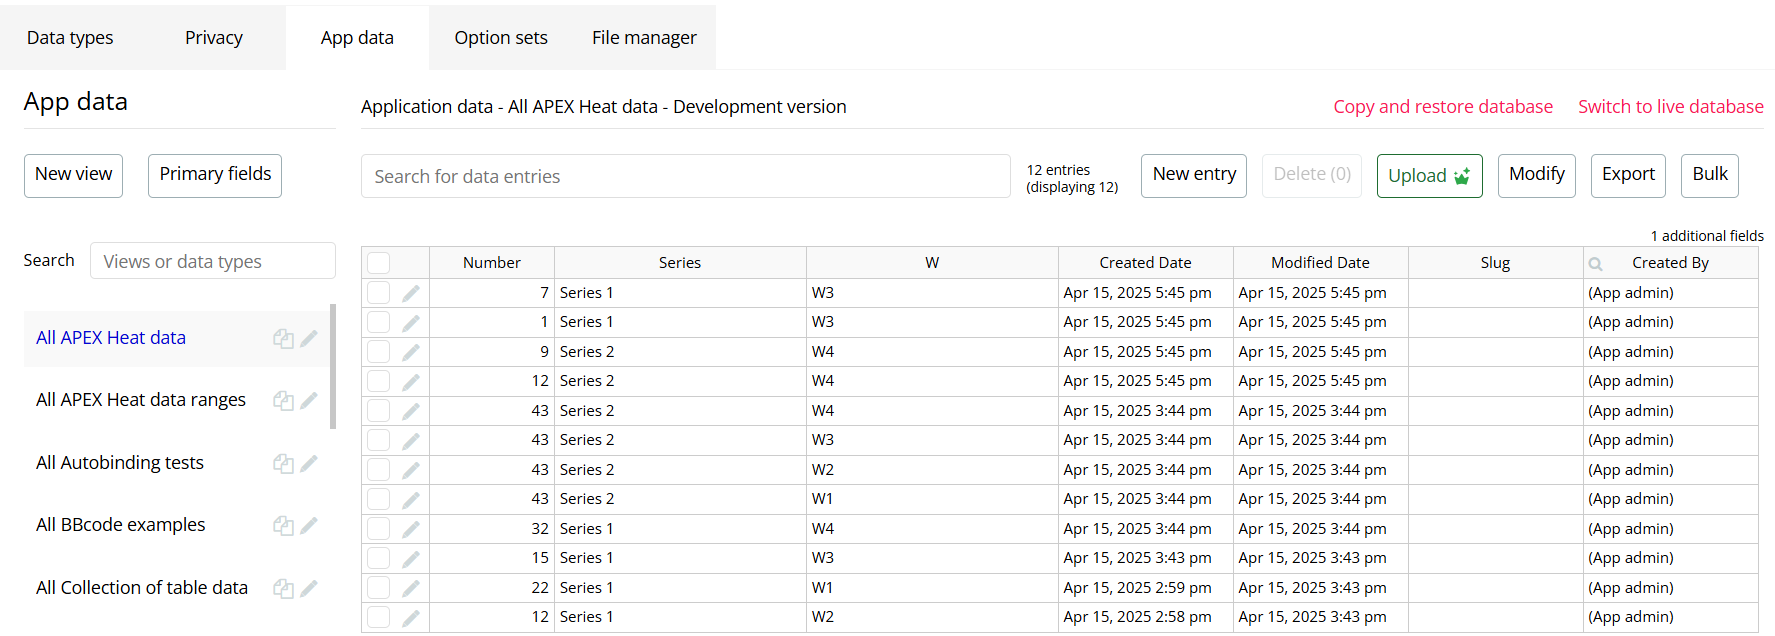
Task: Click search magnifier icon in Created By header
Action: point(1596,264)
